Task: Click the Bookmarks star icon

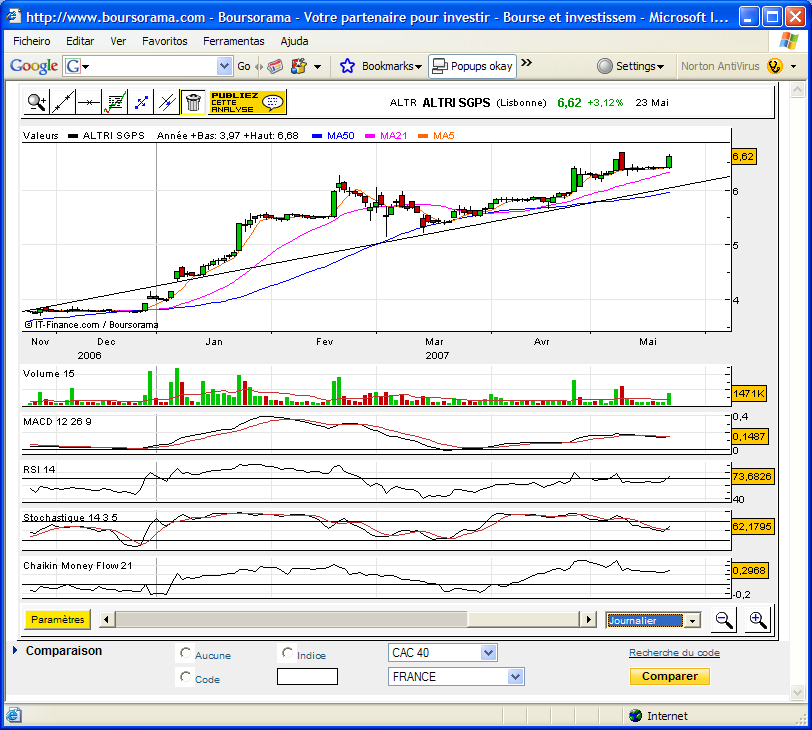Action: click(347, 66)
